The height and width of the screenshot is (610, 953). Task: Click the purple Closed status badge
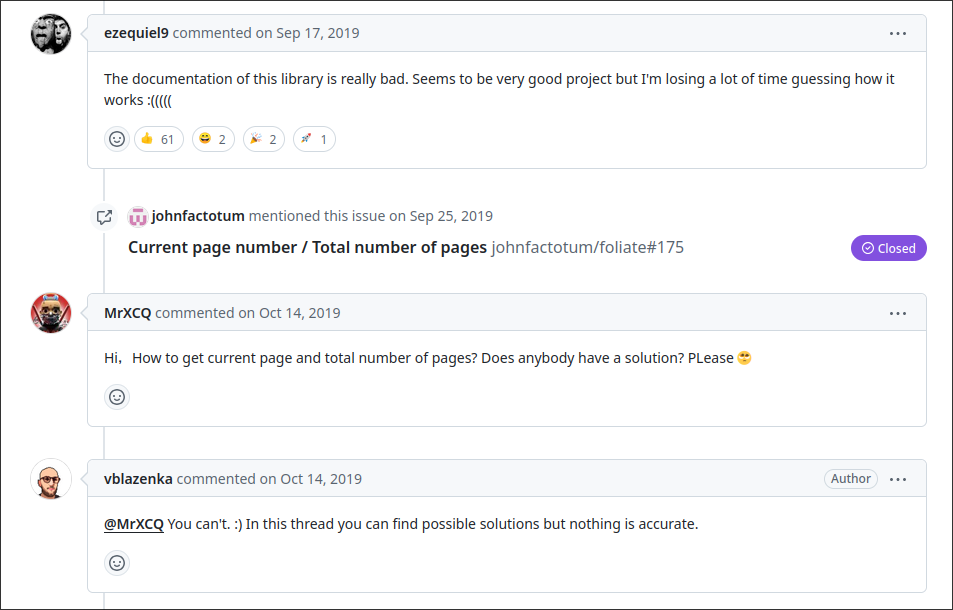pos(889,248)
